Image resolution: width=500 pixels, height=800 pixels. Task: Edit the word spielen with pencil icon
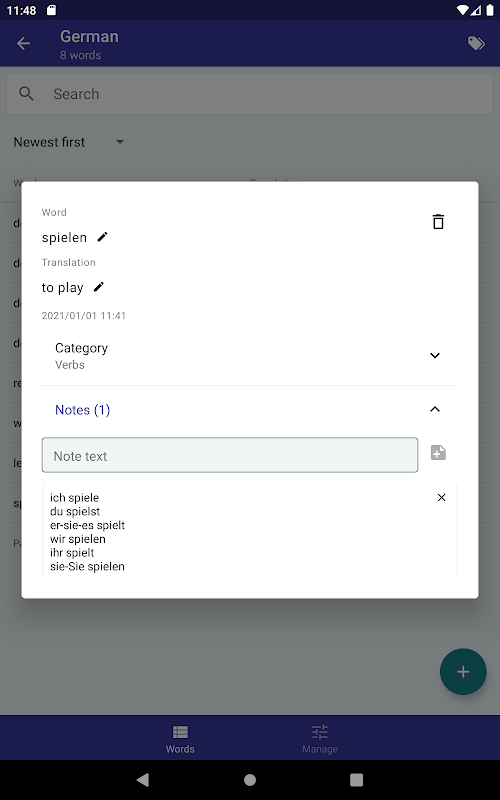tap(103, 237)
